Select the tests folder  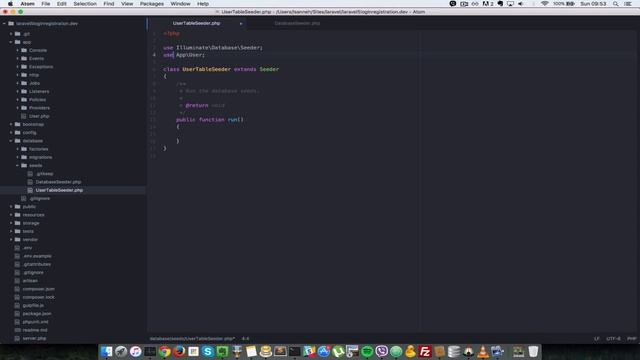(28, 231)
